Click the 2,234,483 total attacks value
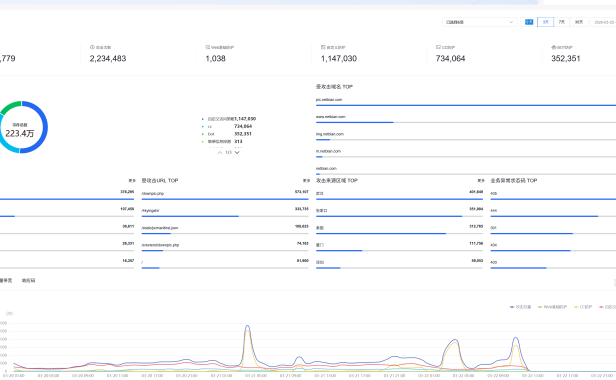 click(108, 59)
